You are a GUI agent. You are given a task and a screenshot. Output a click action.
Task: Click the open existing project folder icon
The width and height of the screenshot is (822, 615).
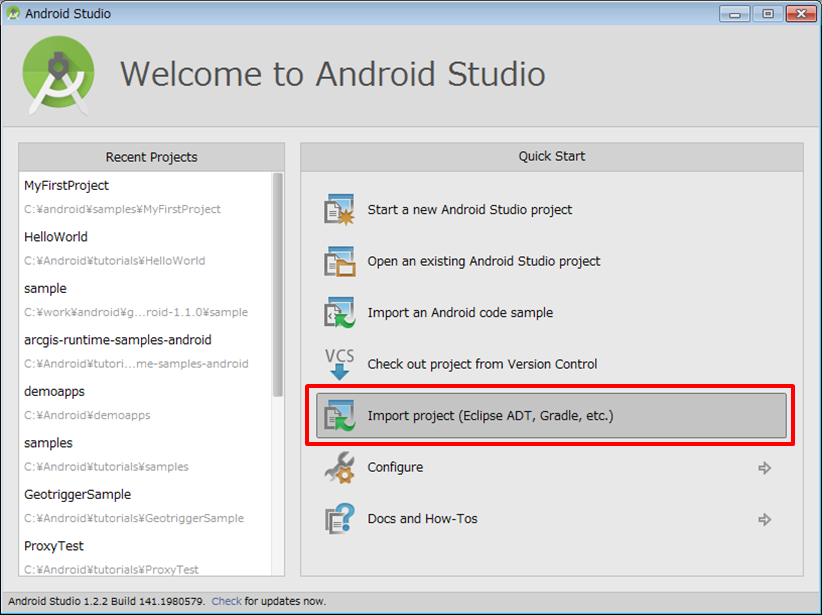(x=339, y=261)
